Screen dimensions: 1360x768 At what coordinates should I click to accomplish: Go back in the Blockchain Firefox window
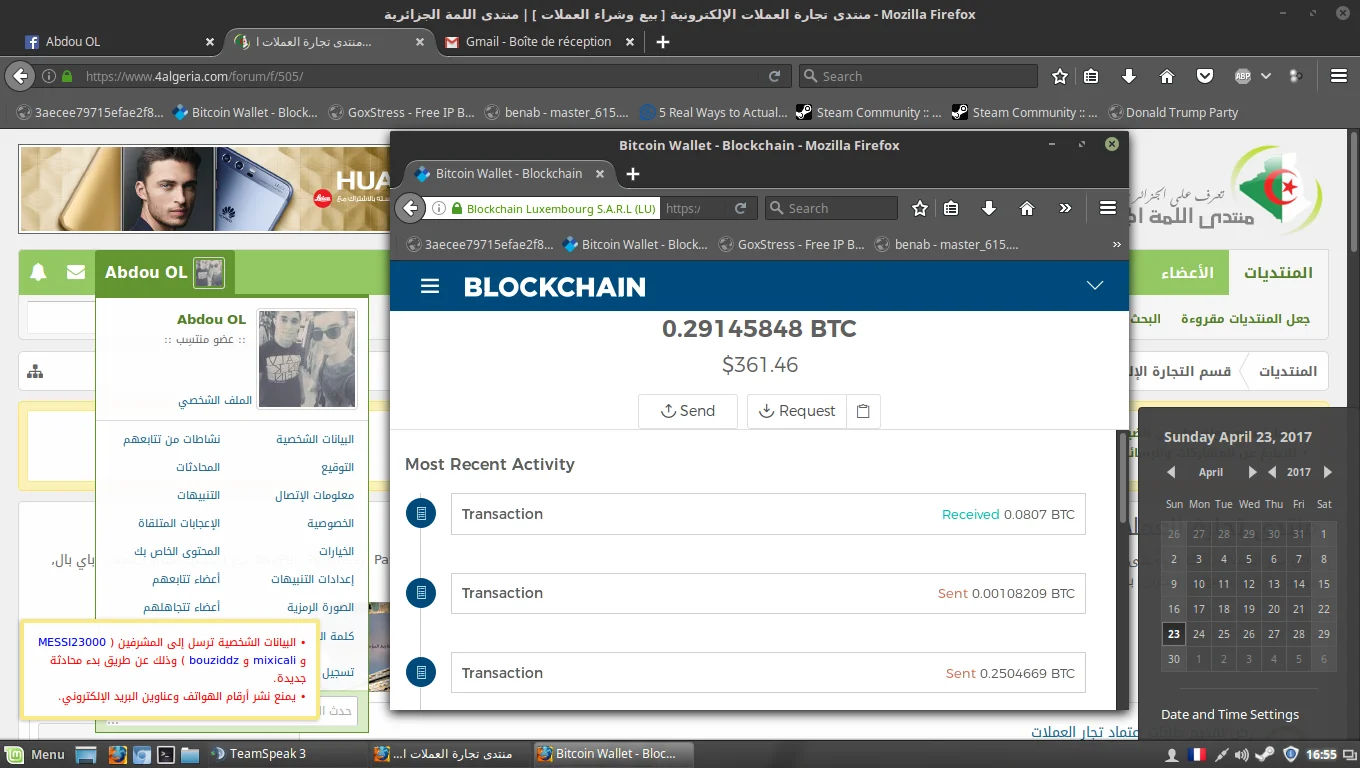point(410,208)
